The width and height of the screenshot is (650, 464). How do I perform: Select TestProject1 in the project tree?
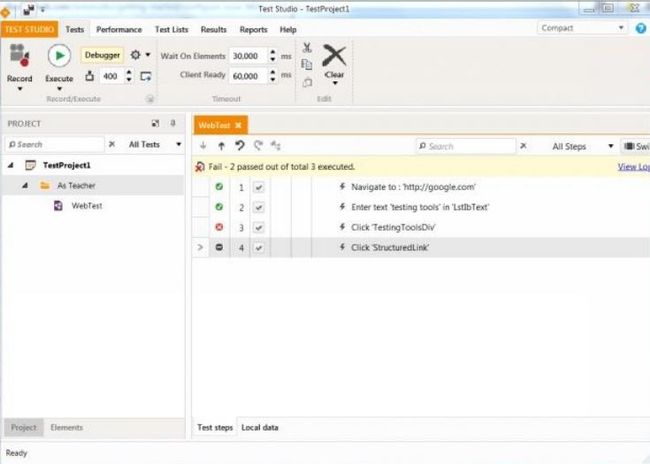point(67,165)
